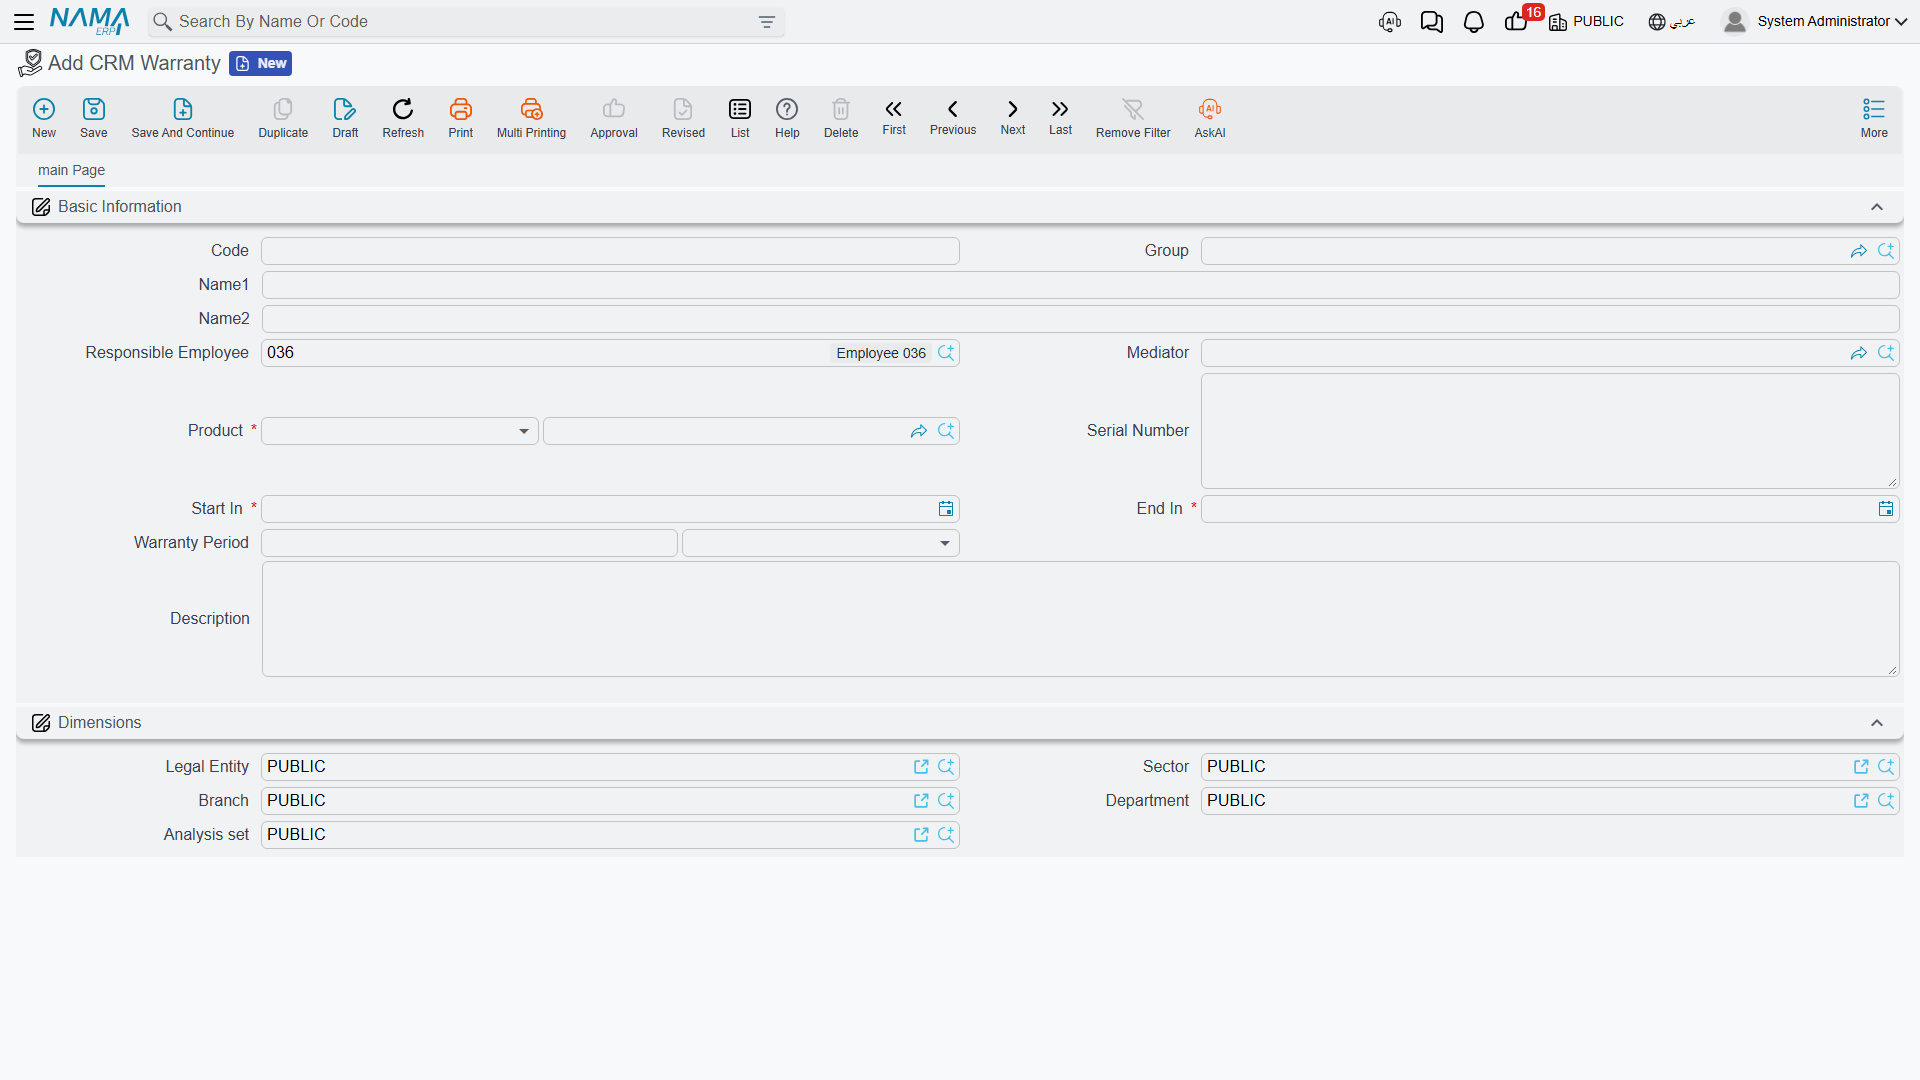Open Help
This screenshot has width=1920, height=1080.
point(787,118)
